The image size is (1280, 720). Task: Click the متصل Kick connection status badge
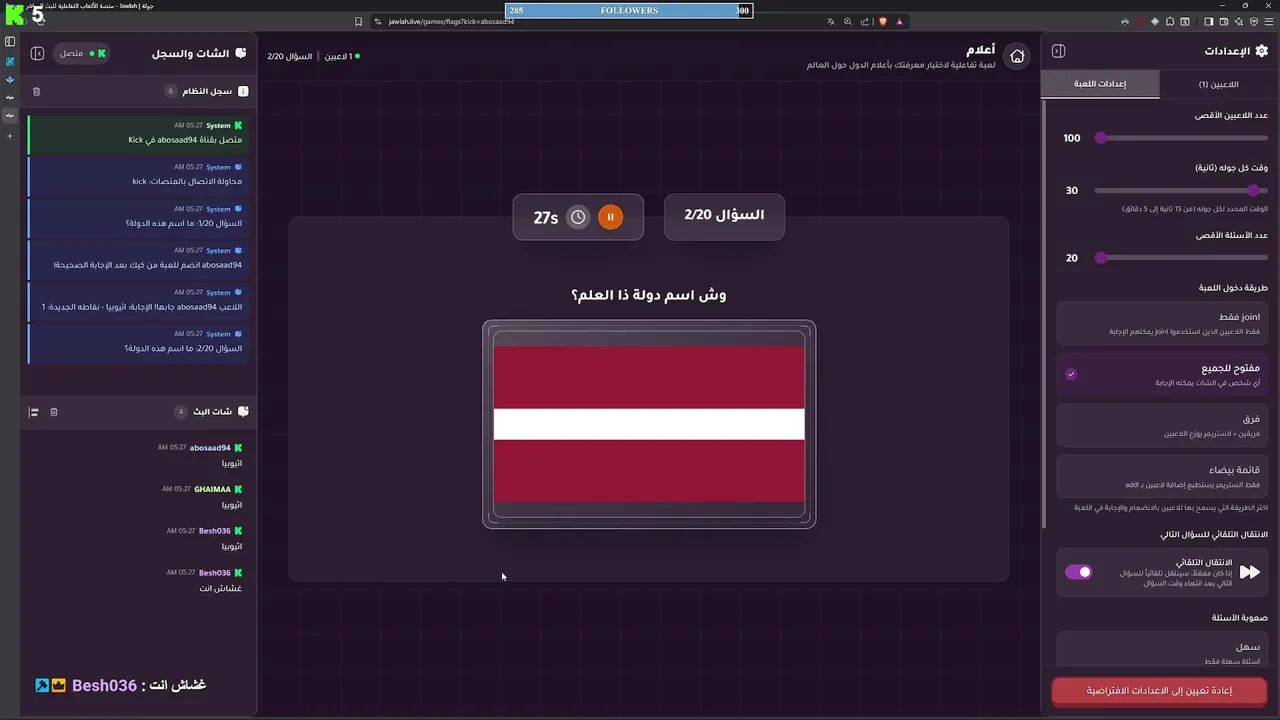click(x=80, y=53)
